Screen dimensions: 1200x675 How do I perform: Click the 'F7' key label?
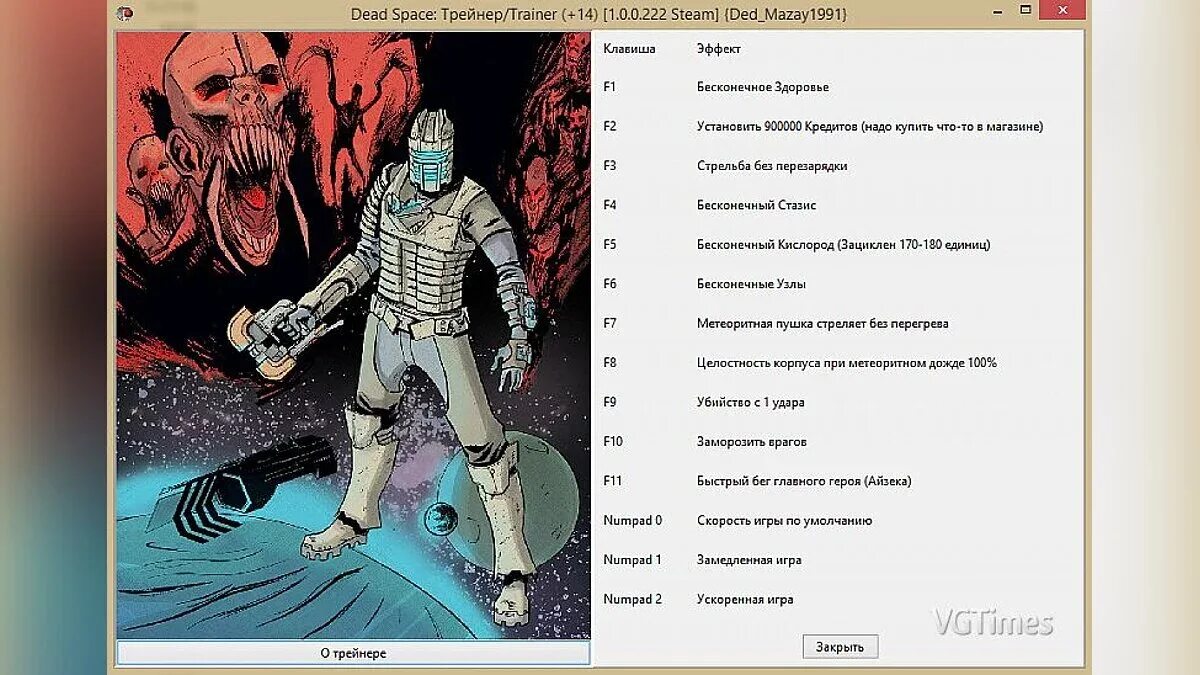(x=610, y=323)
